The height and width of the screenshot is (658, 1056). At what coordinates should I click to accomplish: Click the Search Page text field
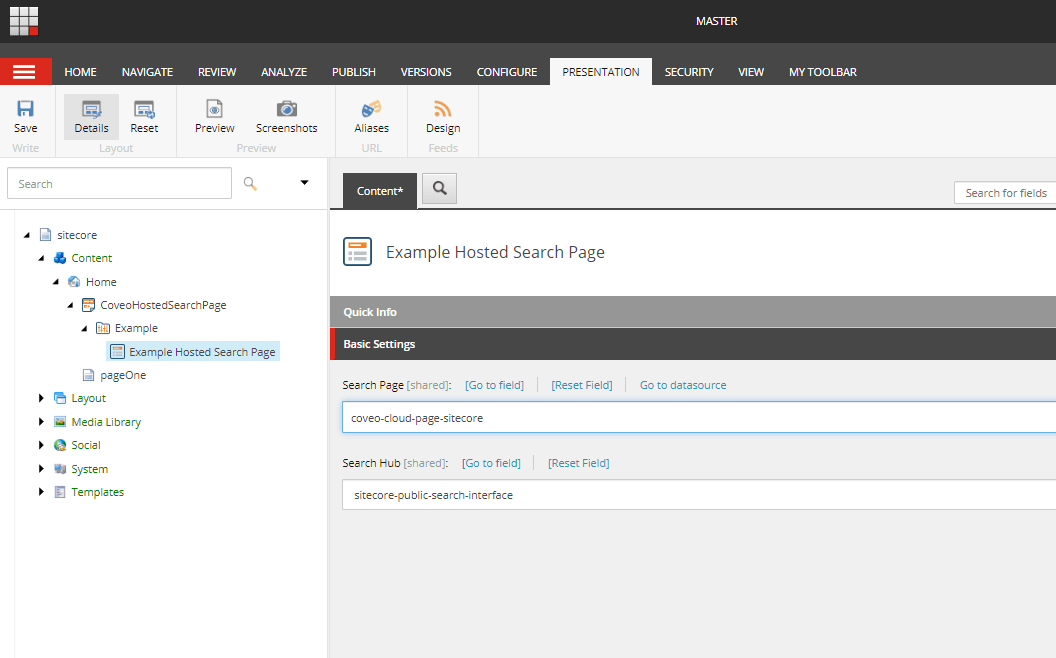(x=600, y=416)
